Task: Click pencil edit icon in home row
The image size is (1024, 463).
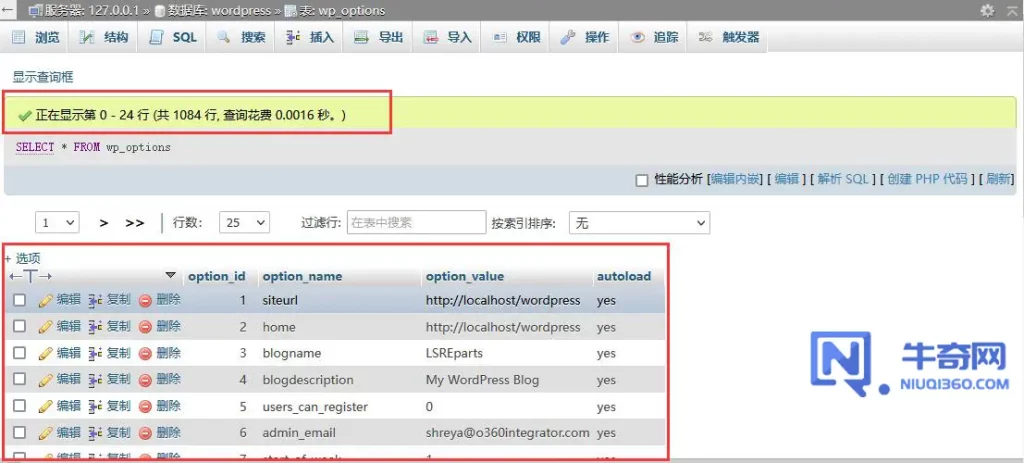Action: [46, 327]
